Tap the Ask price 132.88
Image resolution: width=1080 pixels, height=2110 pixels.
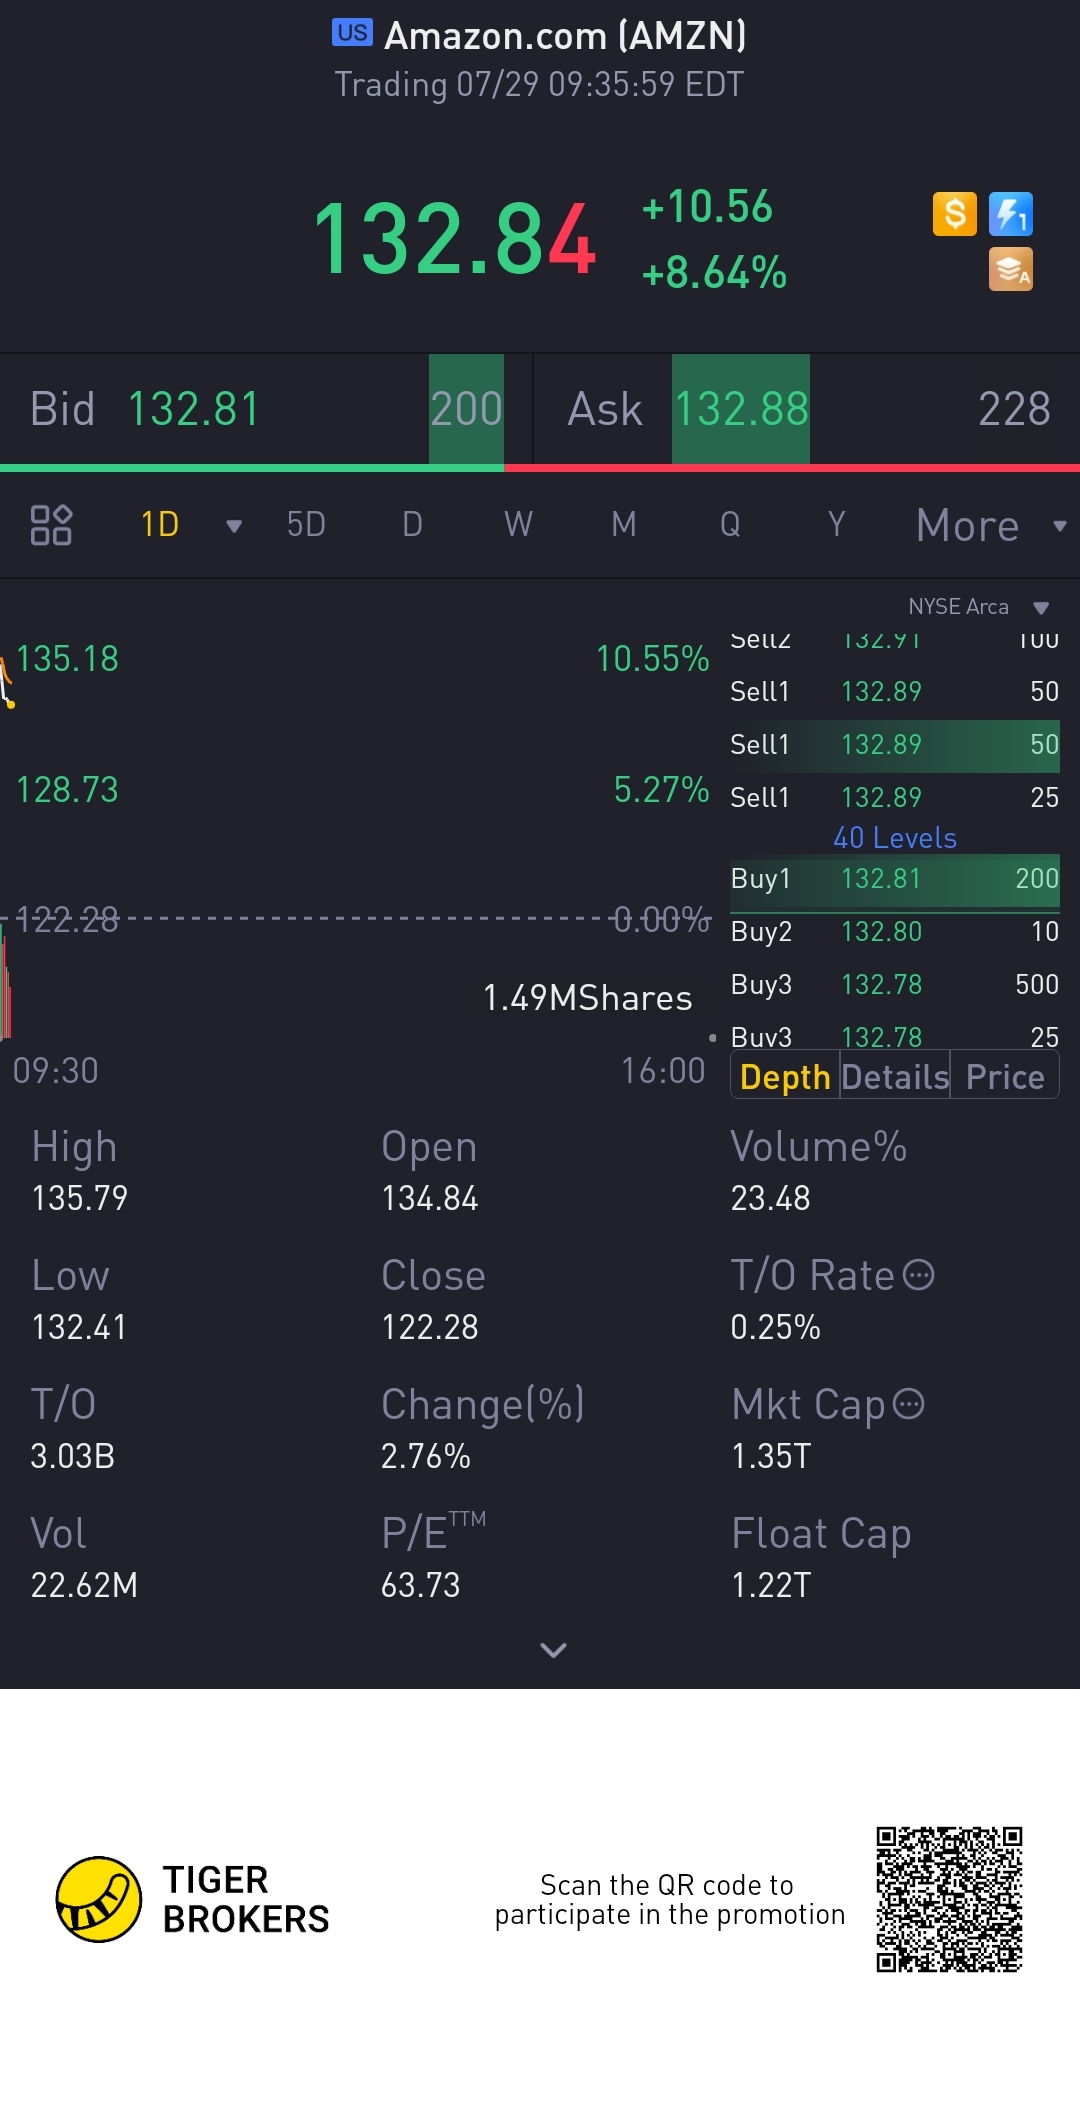(x=741, y=409)
